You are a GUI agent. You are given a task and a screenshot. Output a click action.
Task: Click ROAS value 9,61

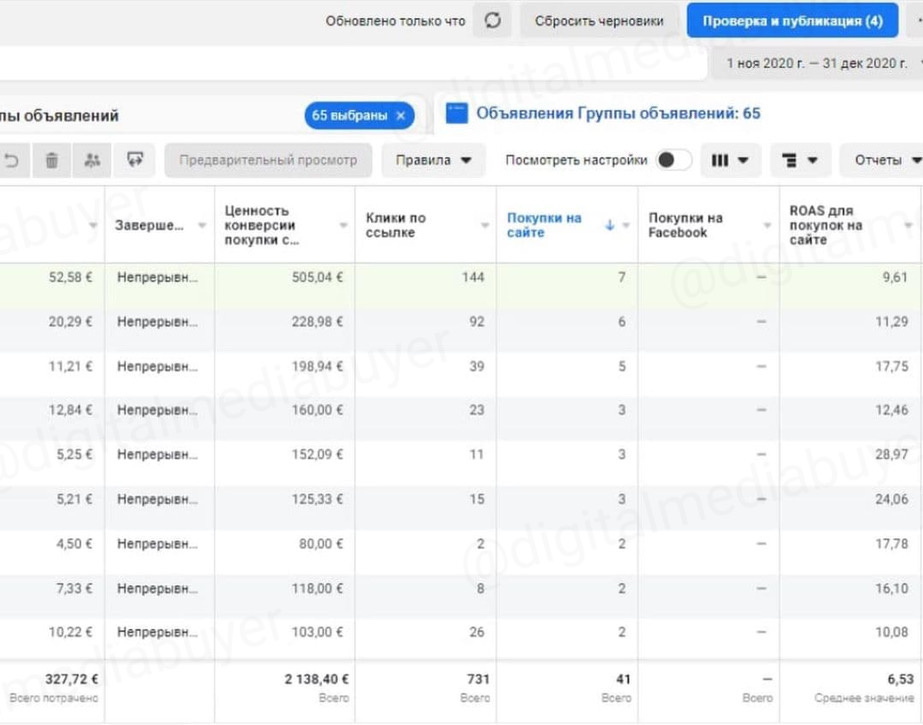tap(895, 277)
